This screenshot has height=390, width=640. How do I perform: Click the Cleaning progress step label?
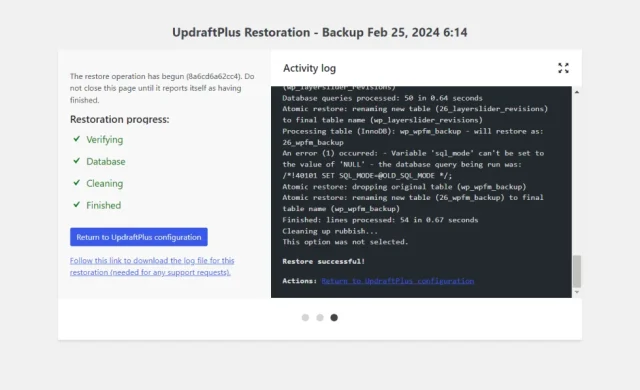point(104,184)
